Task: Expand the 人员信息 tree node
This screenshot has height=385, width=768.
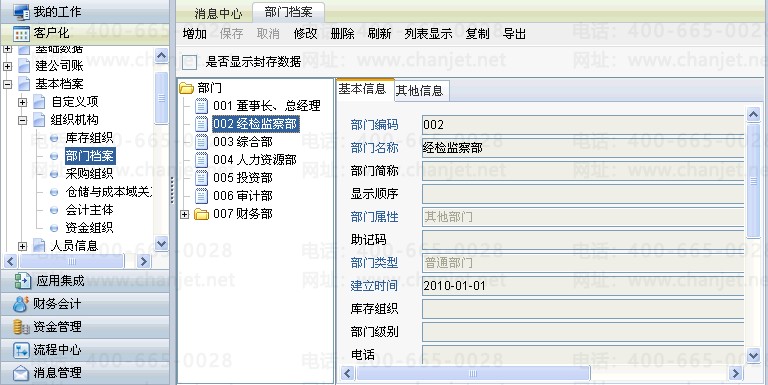Action: pos(23,246)
